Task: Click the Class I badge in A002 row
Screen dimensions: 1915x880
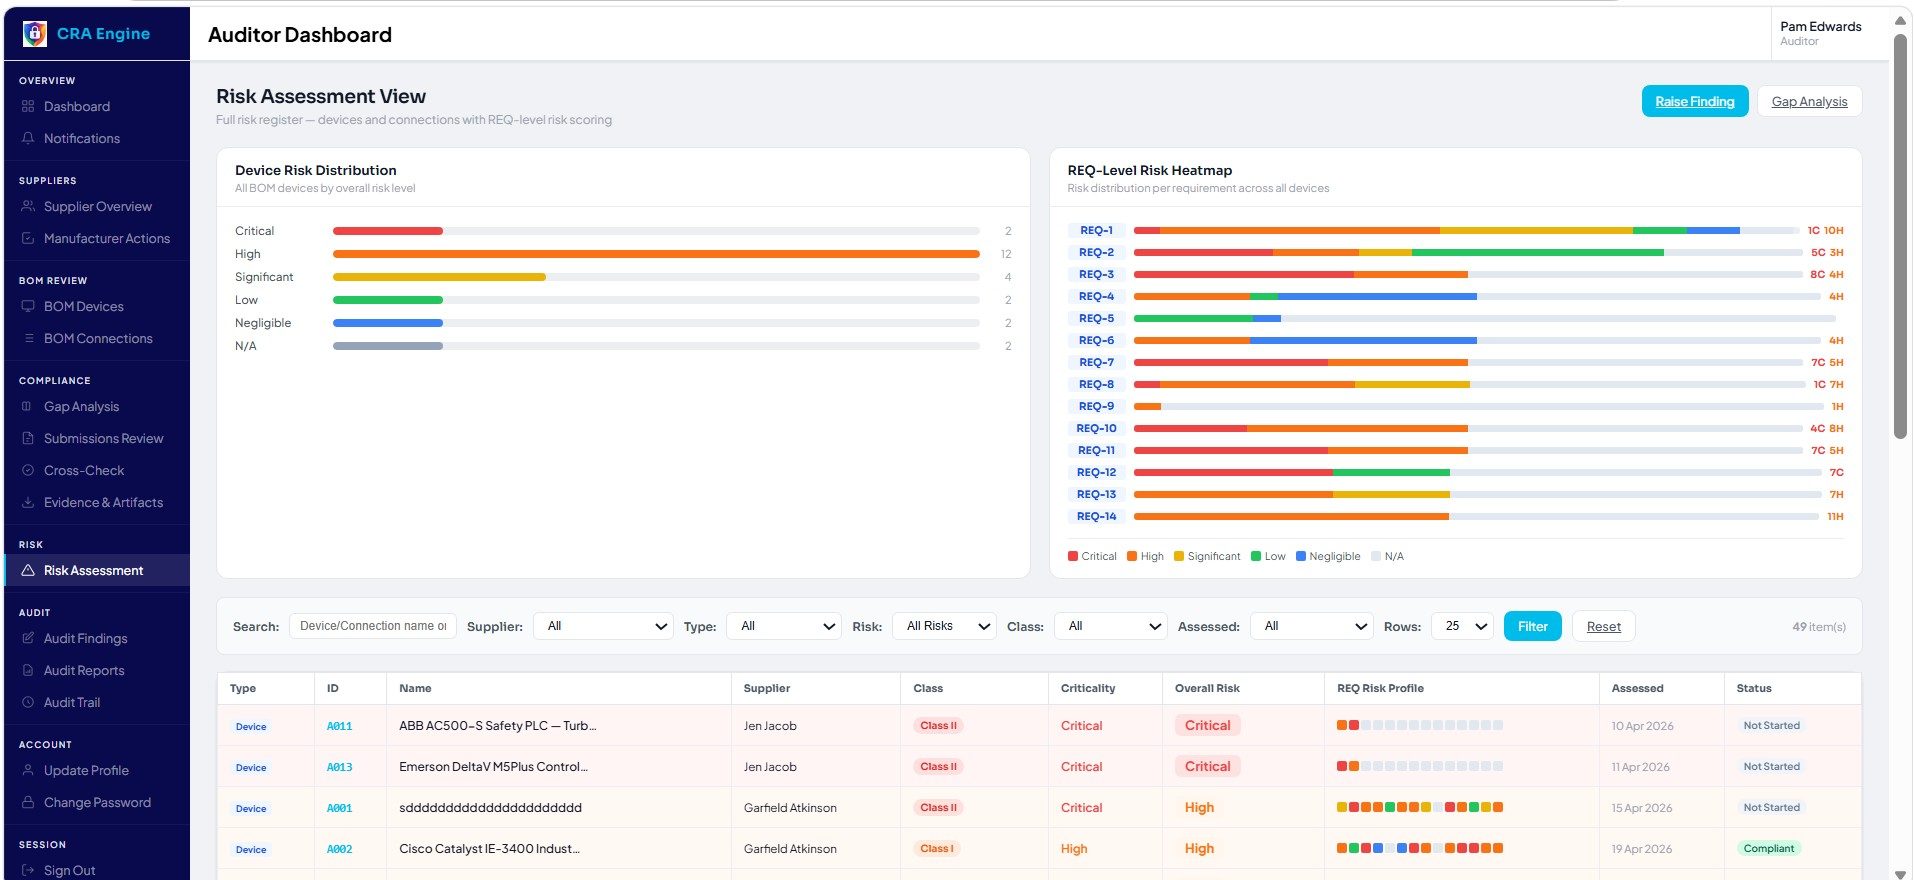Action: (937, 849)
